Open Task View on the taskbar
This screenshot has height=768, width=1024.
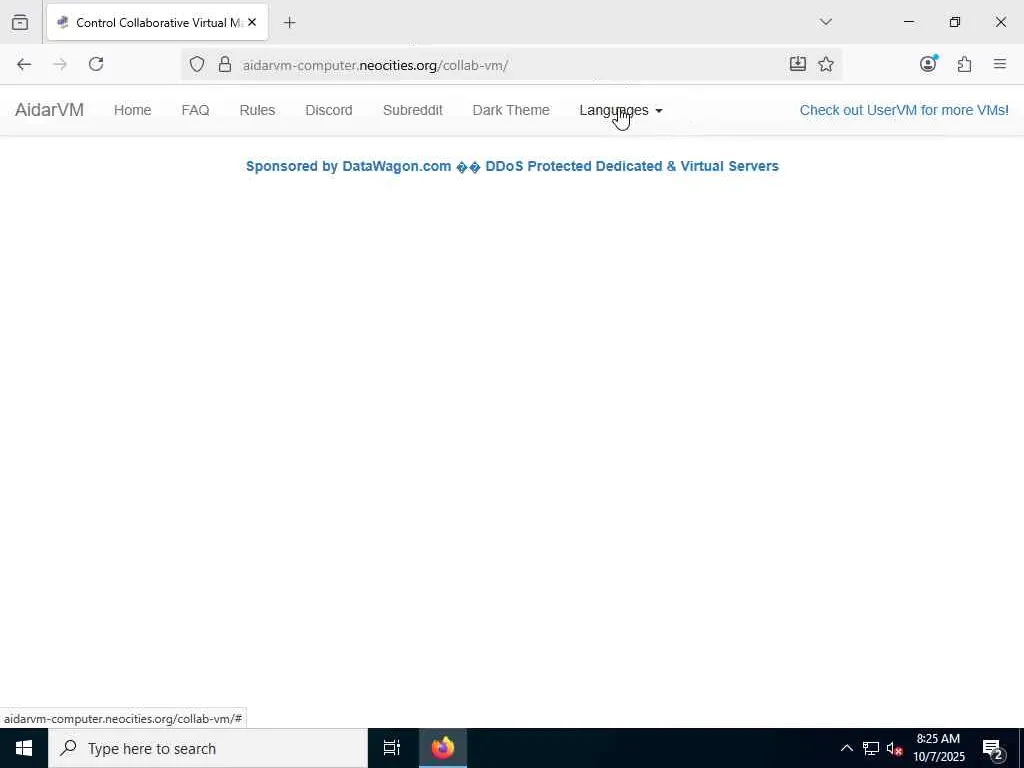pos(392,748)
